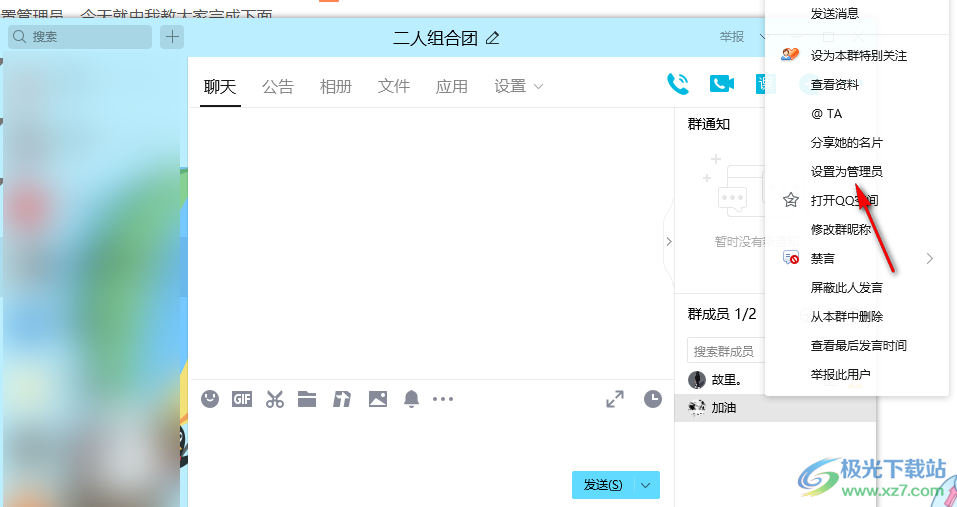Click the 群通知 heading
Viewport: 957px width, 507px height.
(x=709, y=124)
